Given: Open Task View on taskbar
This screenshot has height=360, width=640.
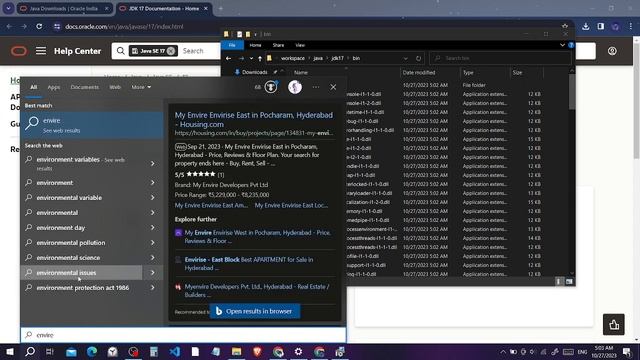Looking at the screenshot, I should [50, 351].
